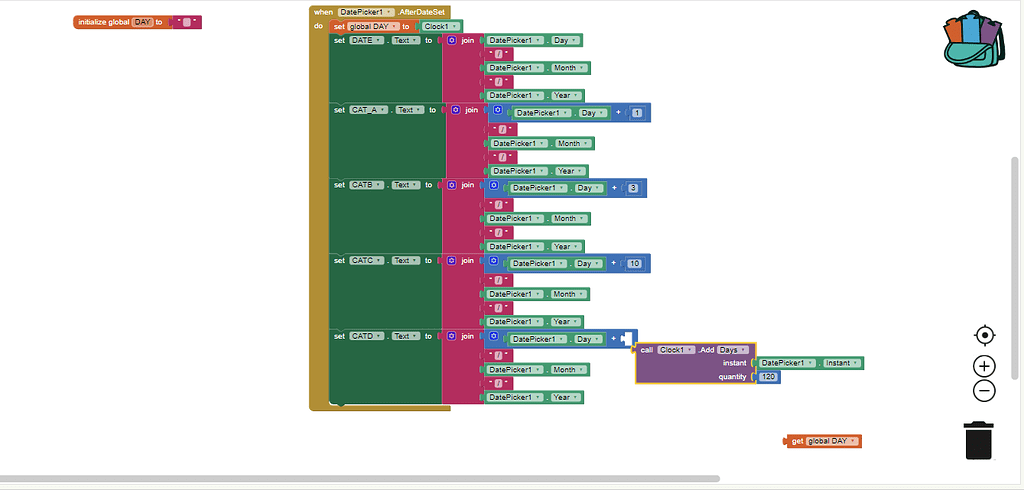Click the trash can icon
This screenshot has height=490, width=1024.
979,440
